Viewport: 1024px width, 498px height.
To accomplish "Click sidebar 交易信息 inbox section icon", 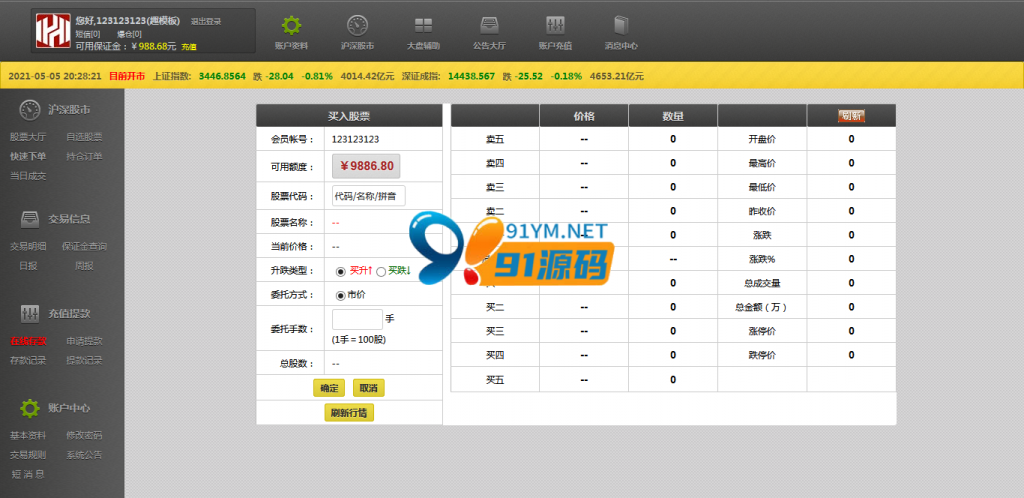I will 29,219.
